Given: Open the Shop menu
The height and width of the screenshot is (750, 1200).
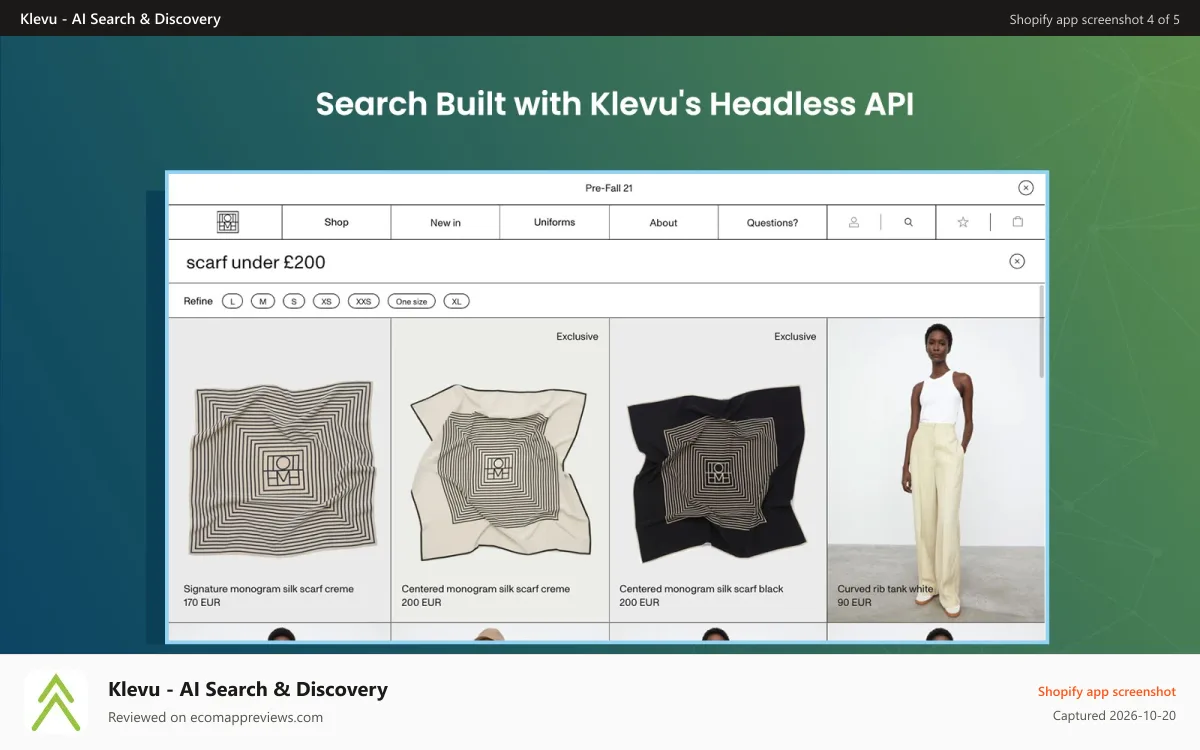Looking at the screenshot, I should 336,222.
